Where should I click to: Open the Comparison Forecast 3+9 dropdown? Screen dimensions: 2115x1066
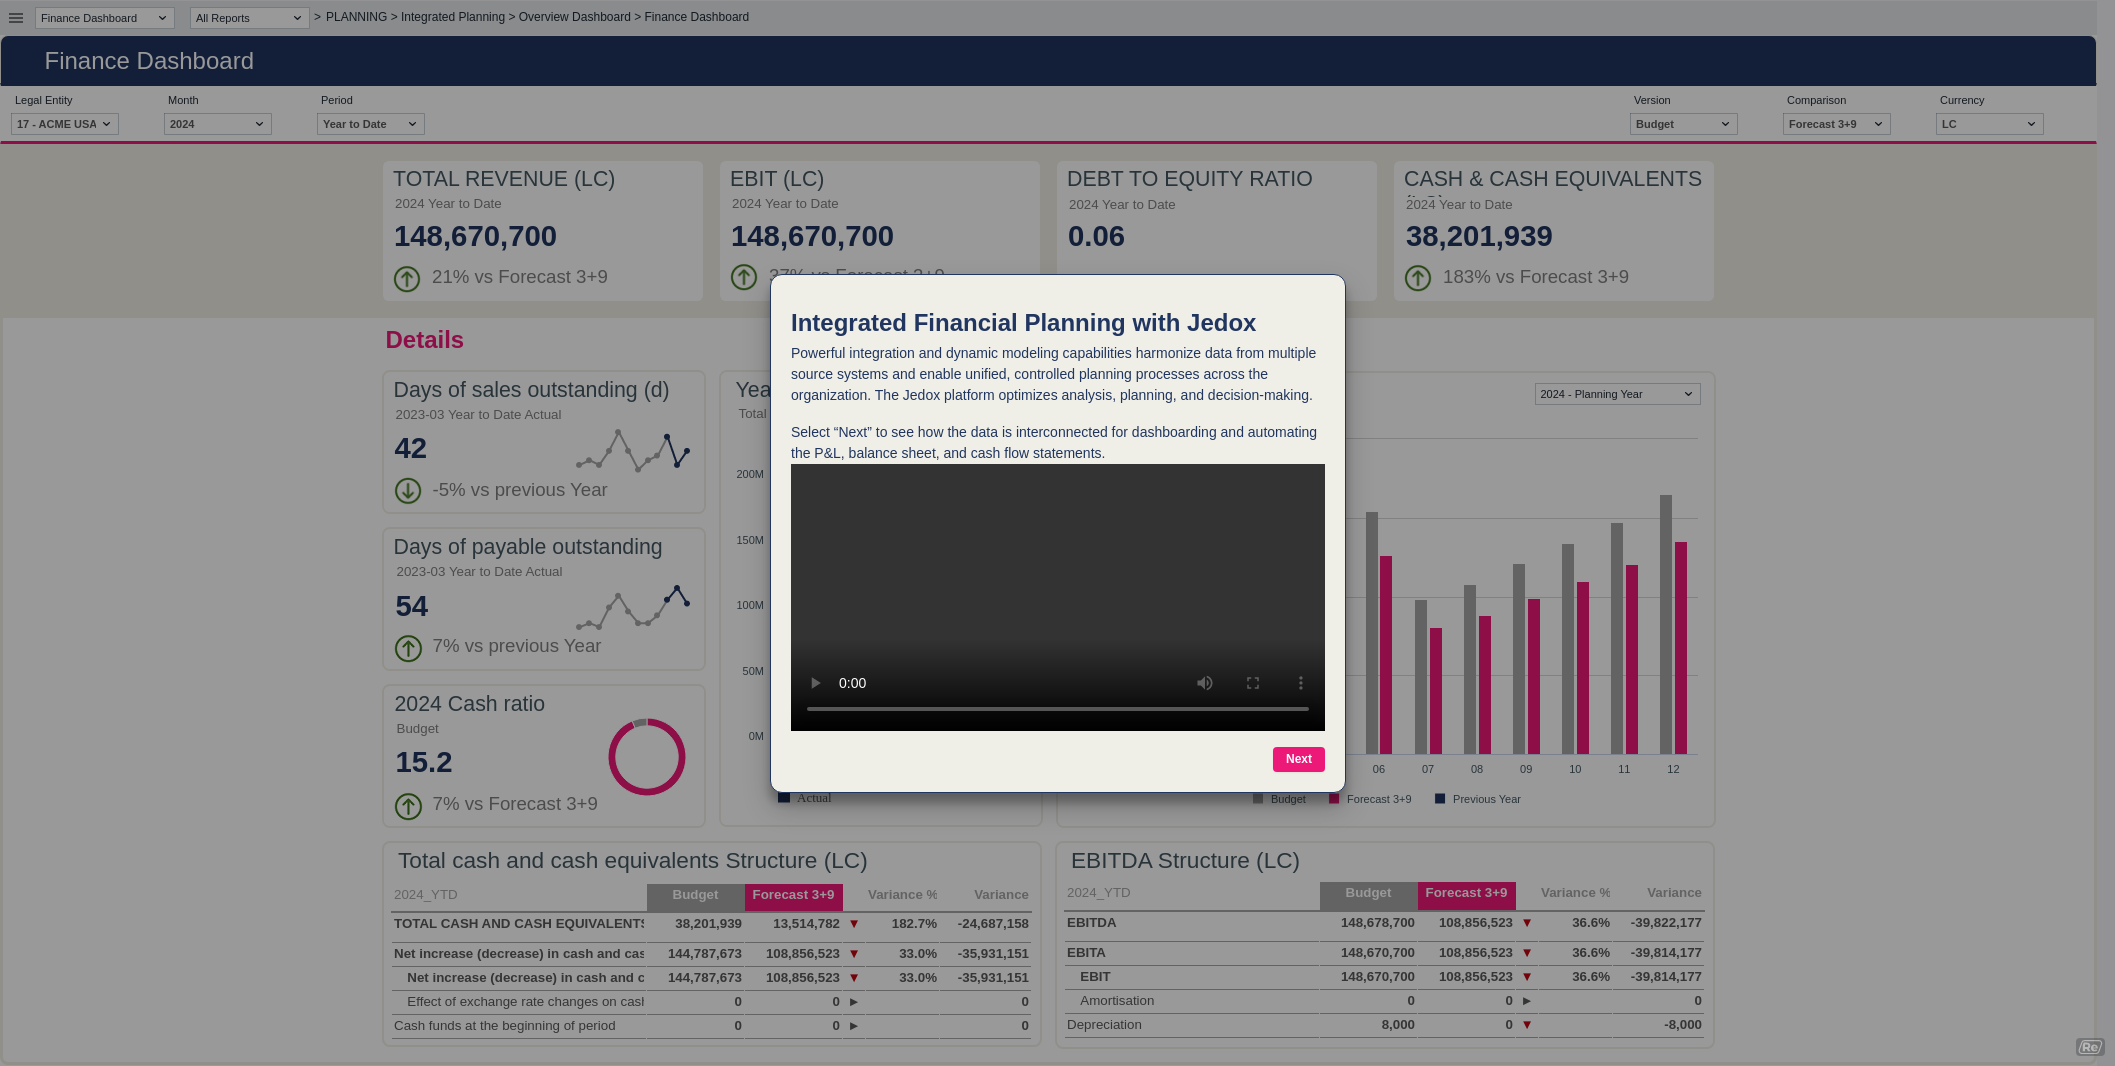click(x=1836, y=124)
